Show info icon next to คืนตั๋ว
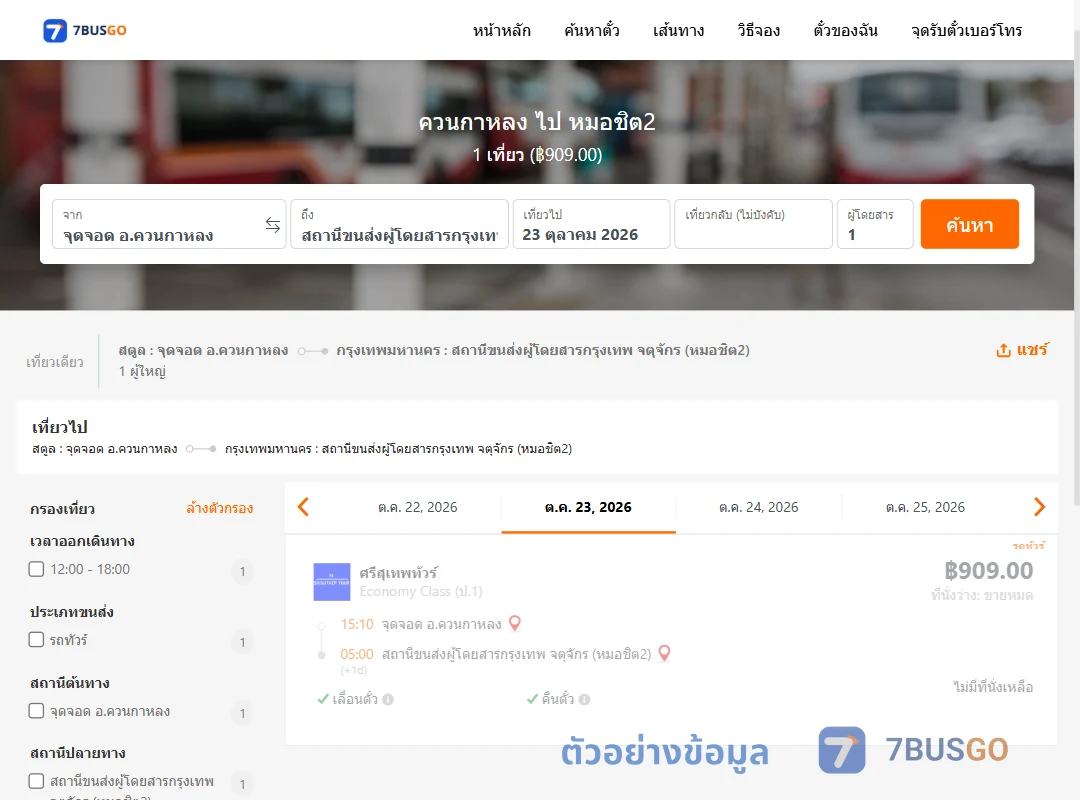The image size is (1080, 800). 584,699
